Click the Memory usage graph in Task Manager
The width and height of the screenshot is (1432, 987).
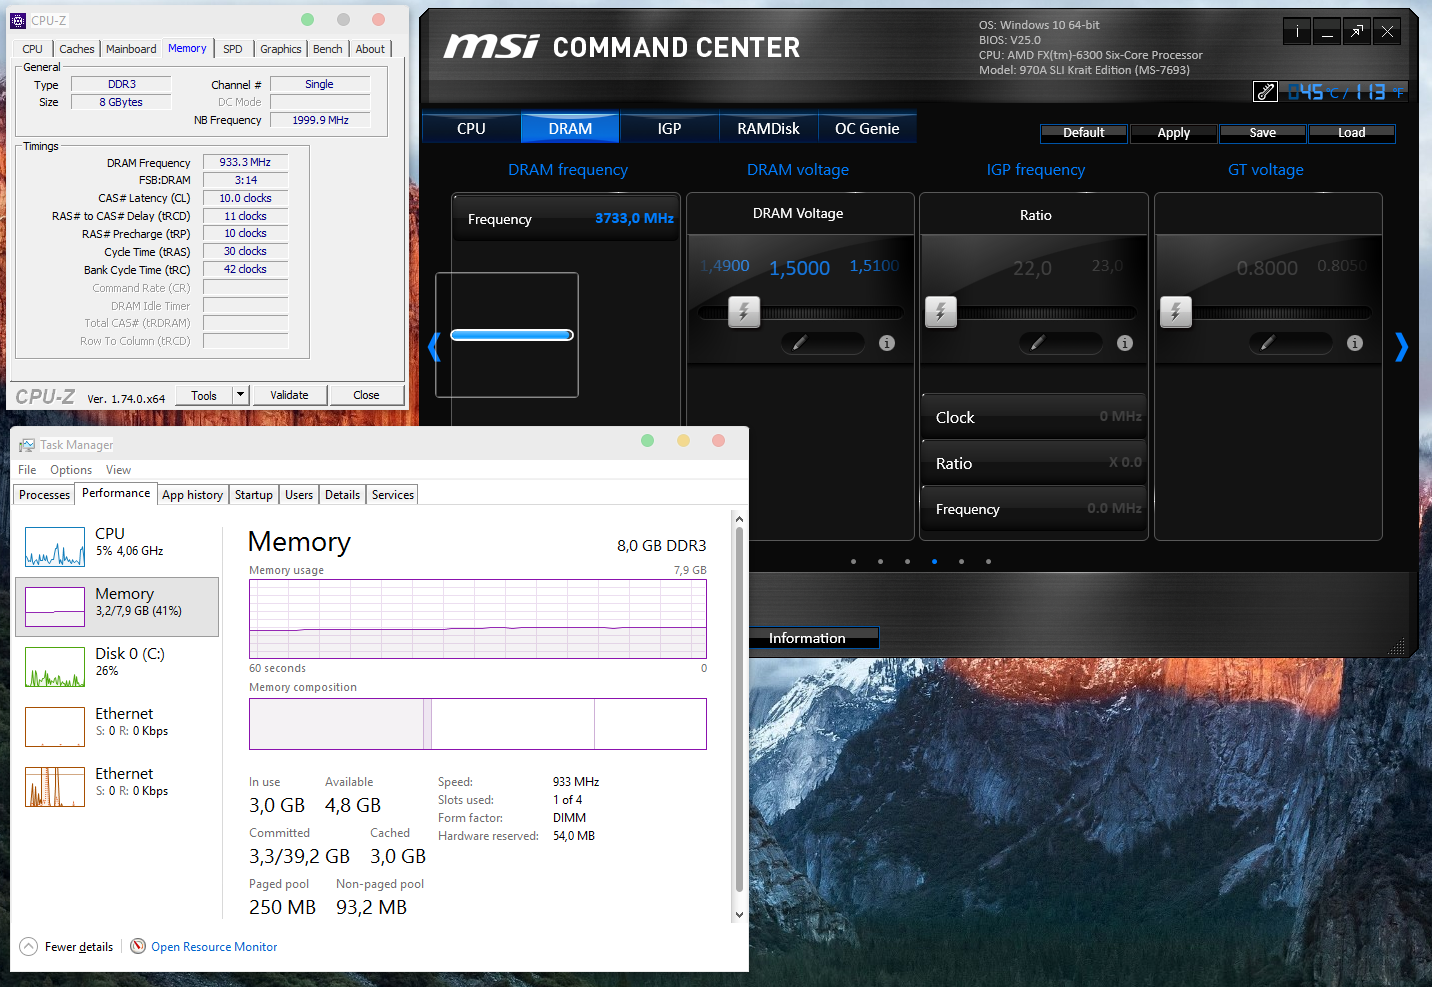click(478, 618)
